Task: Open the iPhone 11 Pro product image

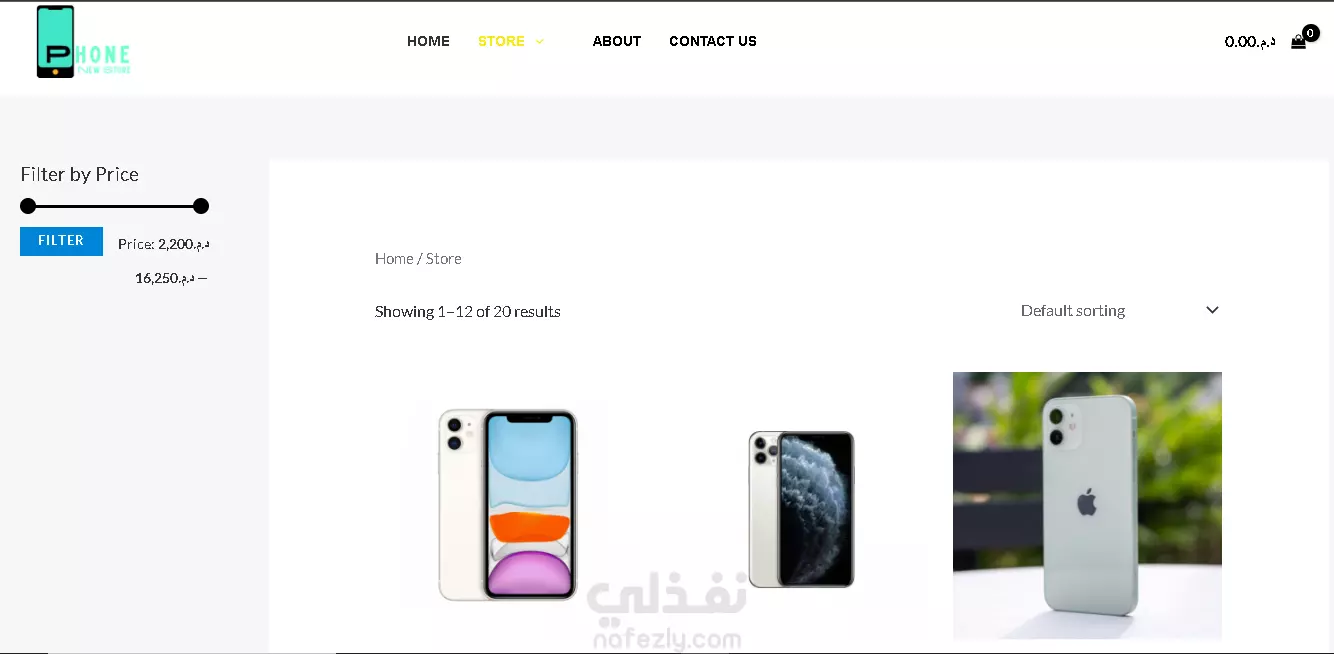Action: [x=802, y=509]
